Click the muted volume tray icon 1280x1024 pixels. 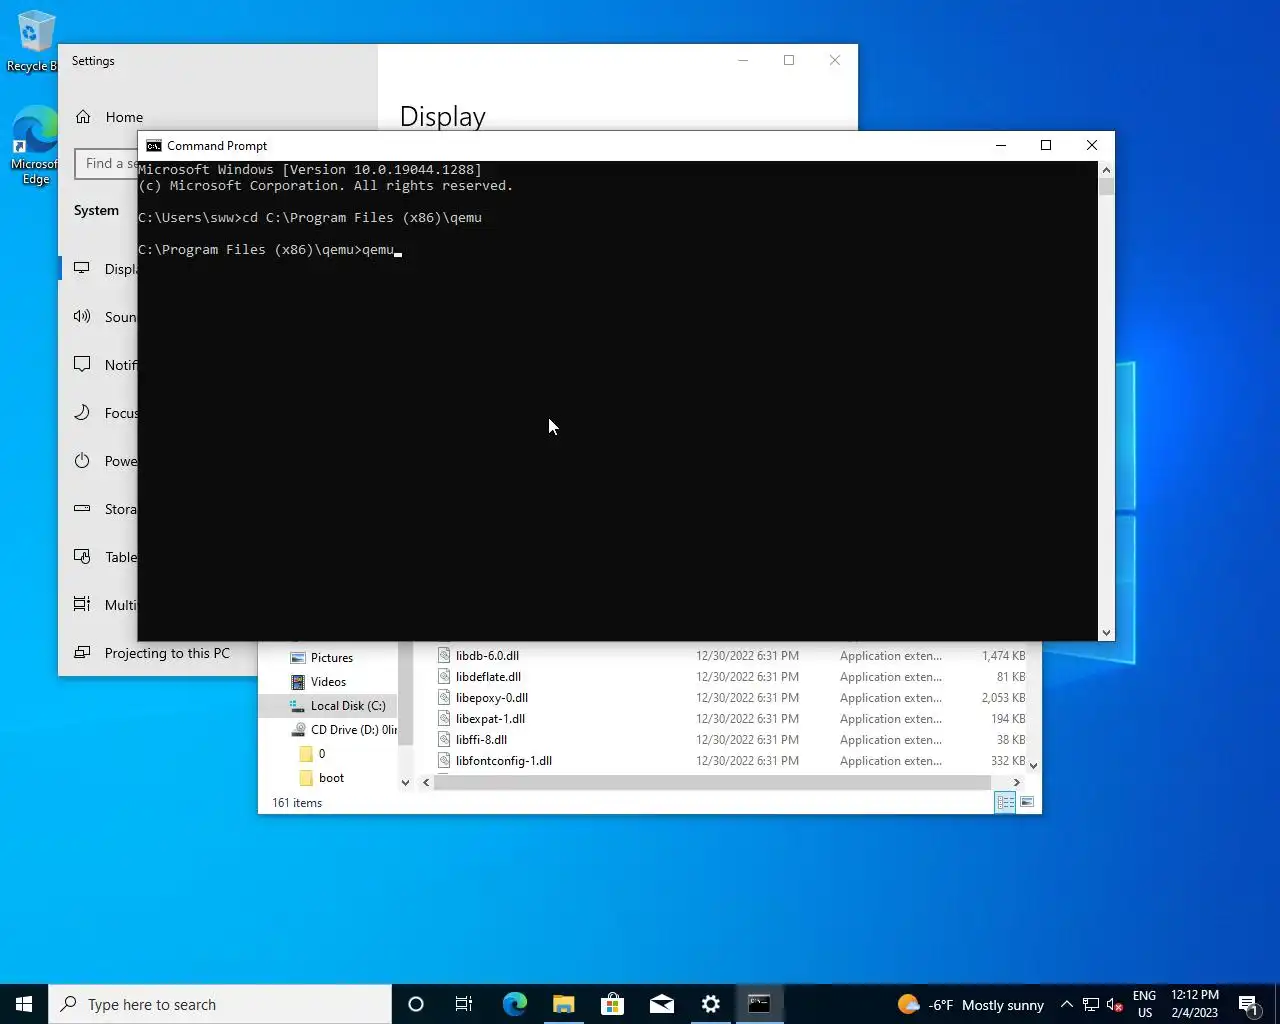pyautogui.click(x=1115, y=1005)
